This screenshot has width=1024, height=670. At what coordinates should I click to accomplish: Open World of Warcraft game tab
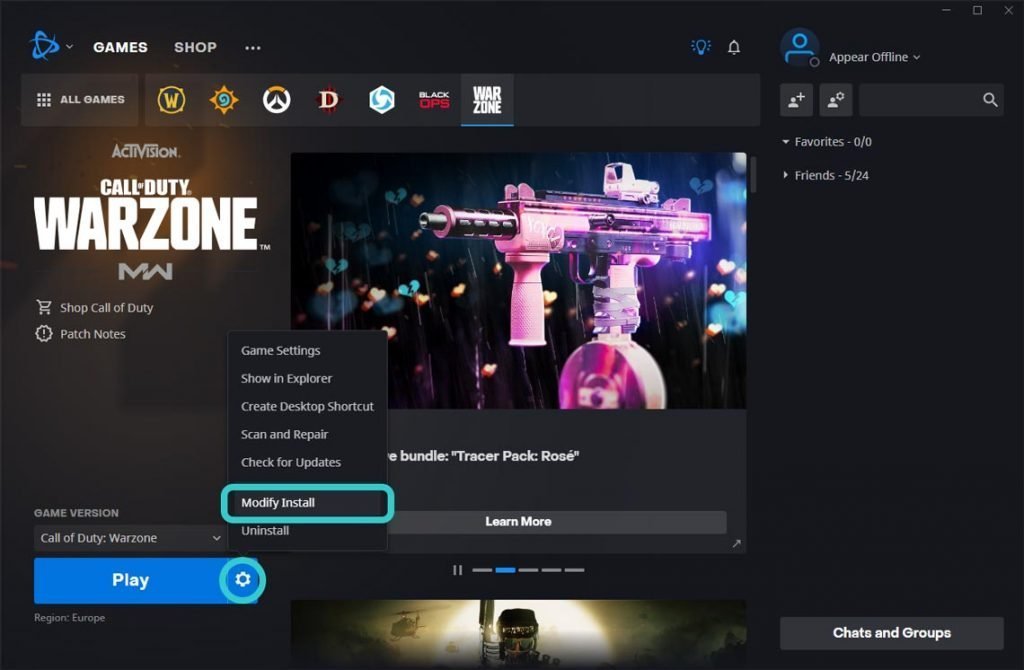click(x=171, y=100)
